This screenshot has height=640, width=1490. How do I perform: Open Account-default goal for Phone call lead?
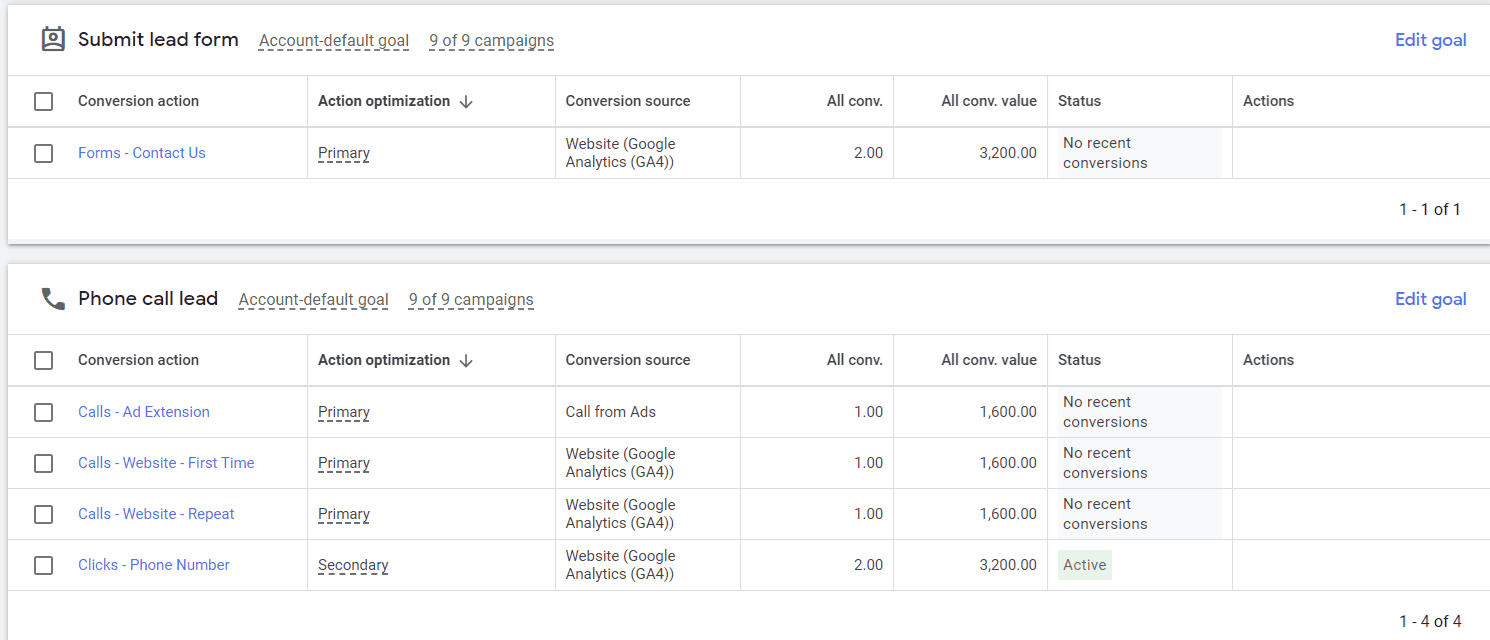(x=314, y=300)
